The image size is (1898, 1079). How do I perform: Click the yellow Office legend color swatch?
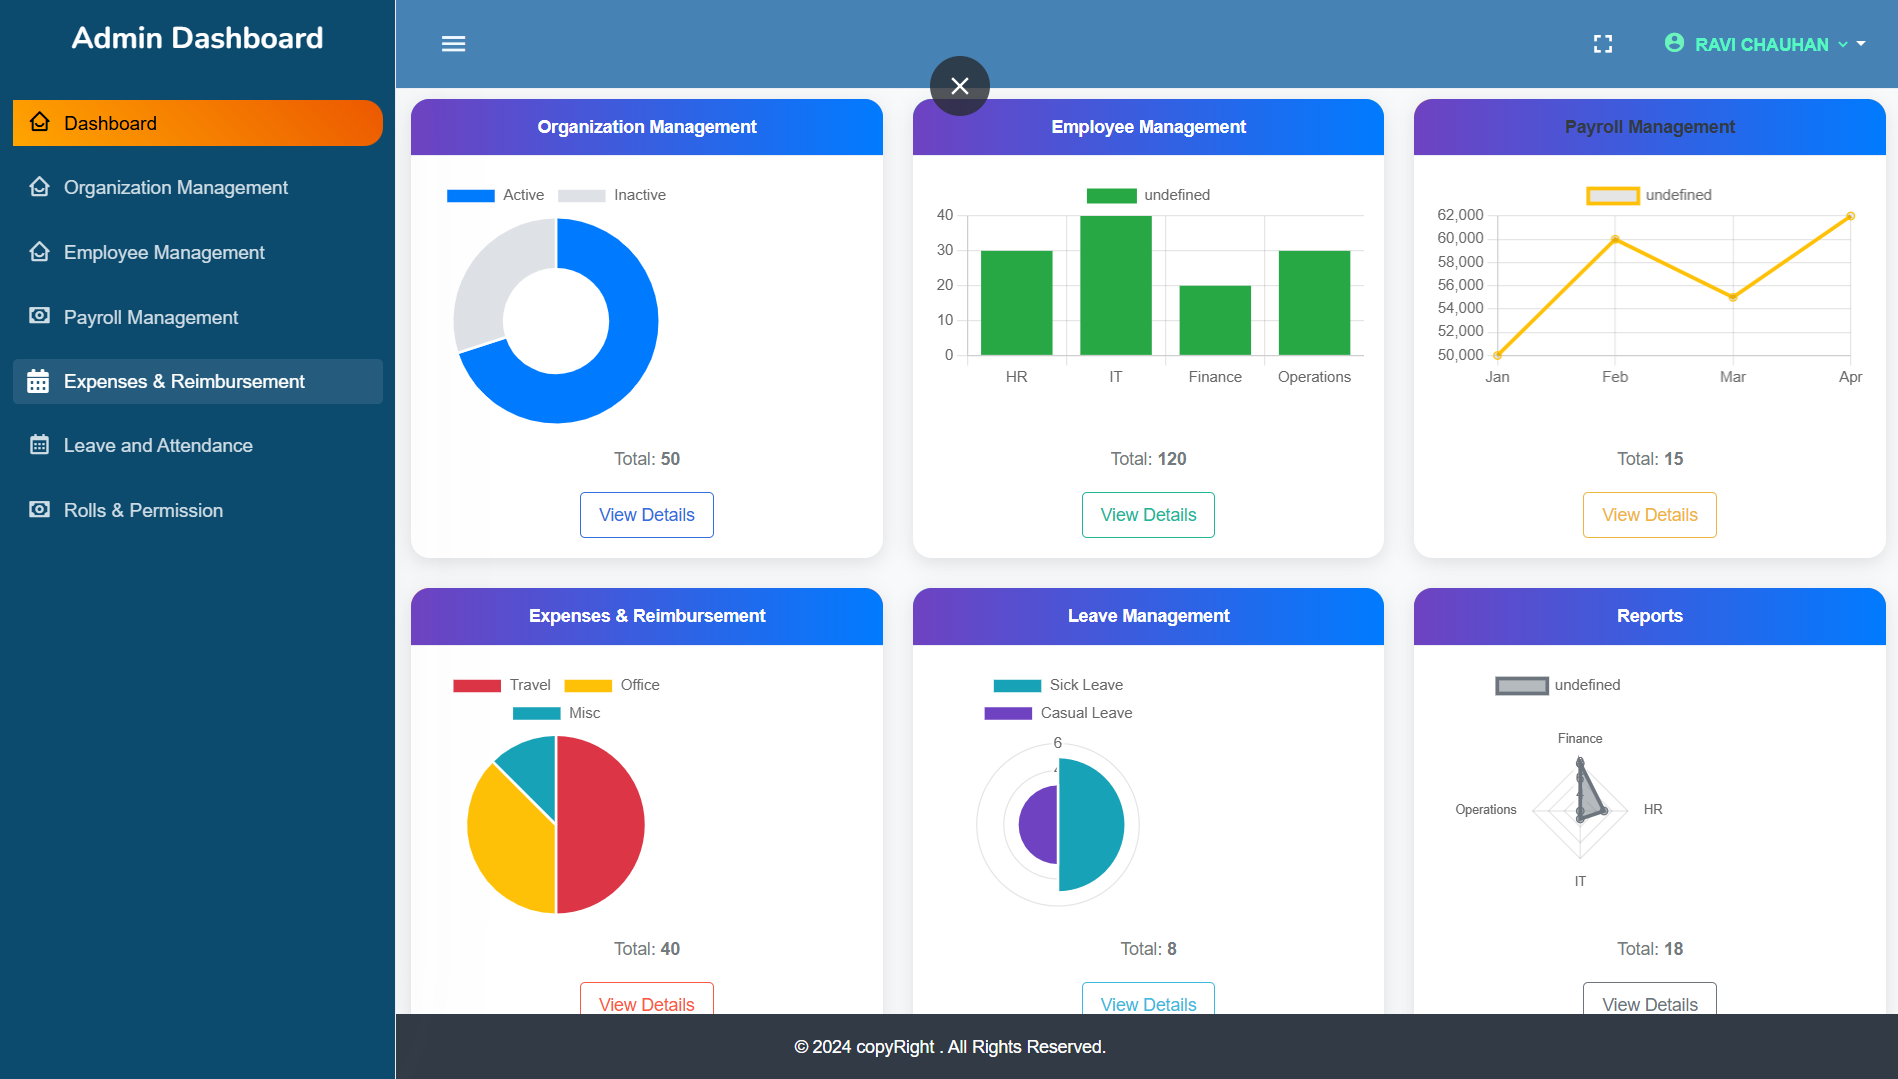588,686
